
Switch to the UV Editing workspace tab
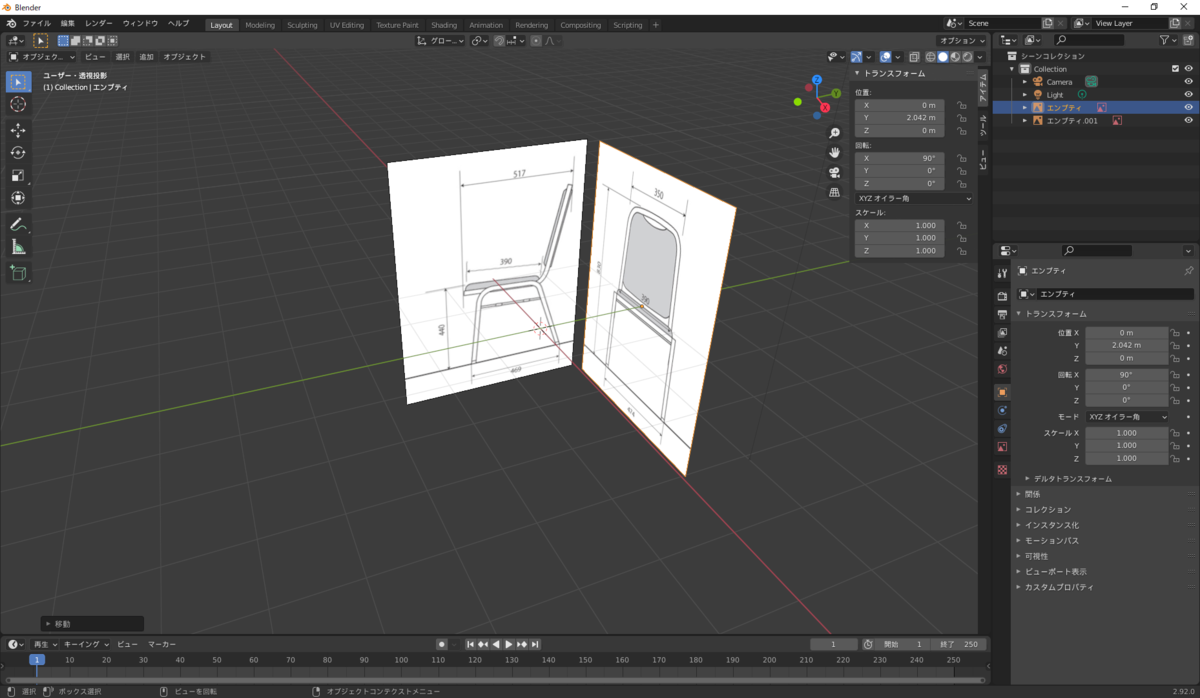pyautogui.click(x=347, y=25)
